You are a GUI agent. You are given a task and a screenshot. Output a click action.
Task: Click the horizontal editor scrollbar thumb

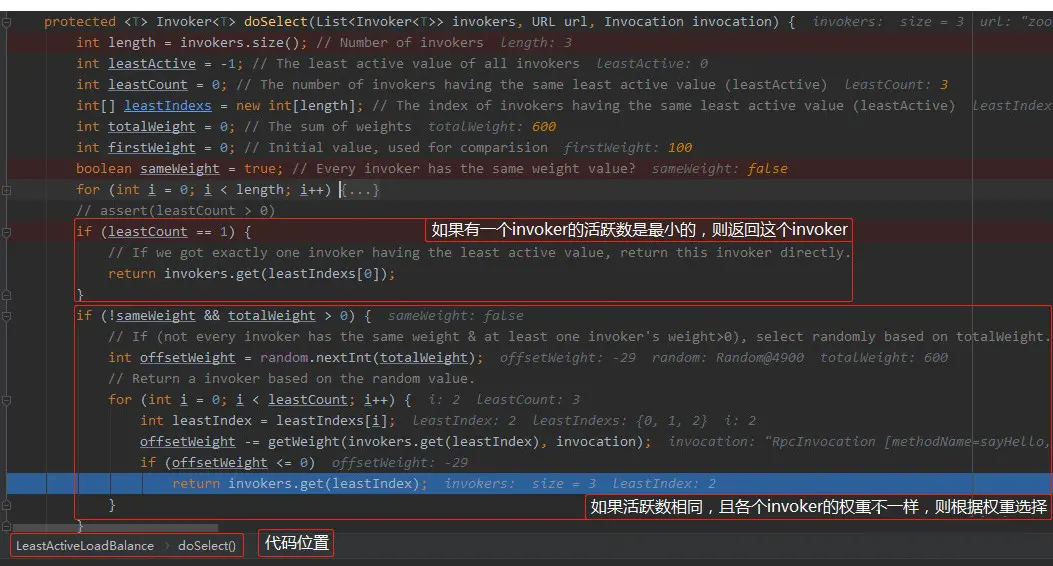coord(116,528)
